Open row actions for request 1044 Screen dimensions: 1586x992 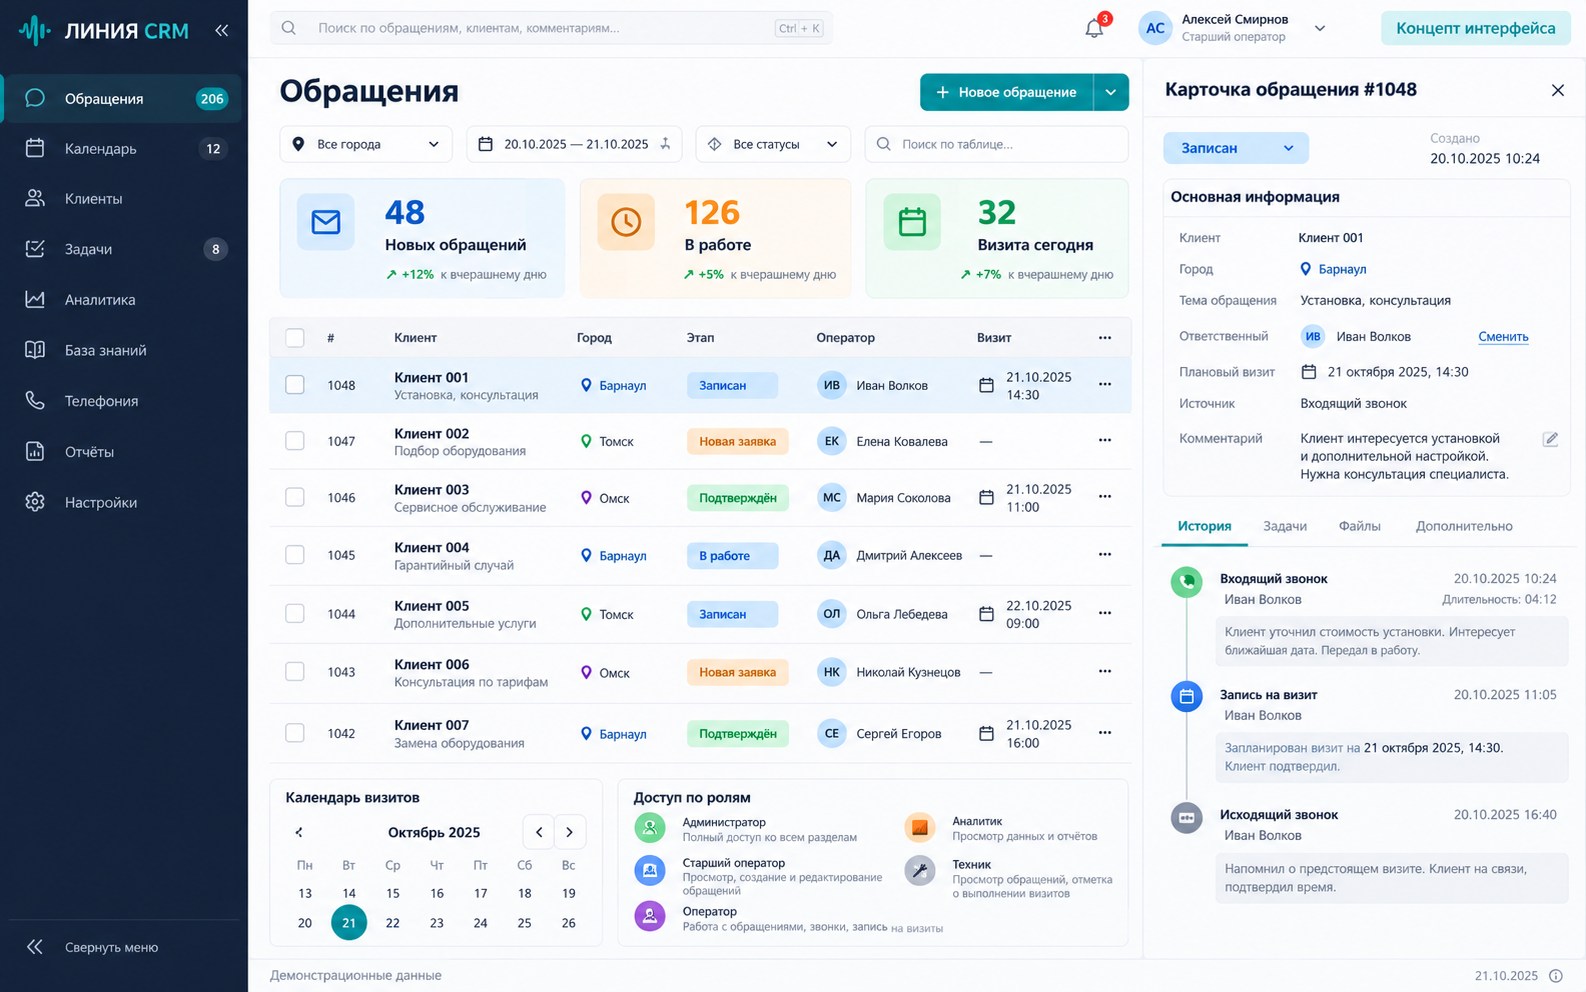[x=1105, y=613]
